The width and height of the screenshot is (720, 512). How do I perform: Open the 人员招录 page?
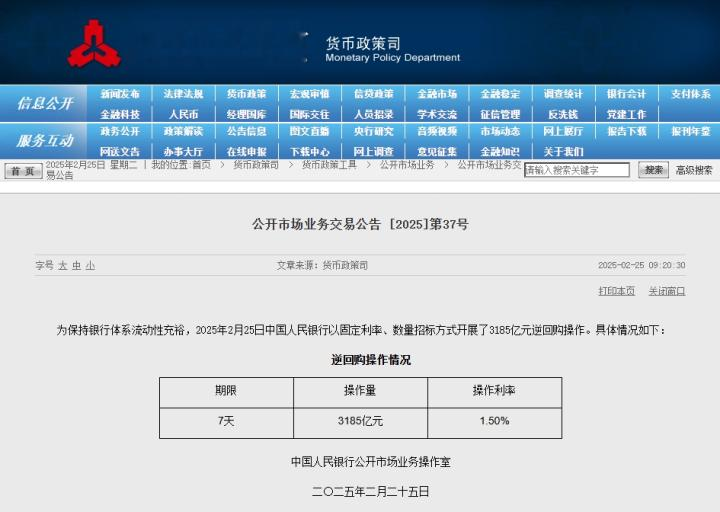(373, 114)
